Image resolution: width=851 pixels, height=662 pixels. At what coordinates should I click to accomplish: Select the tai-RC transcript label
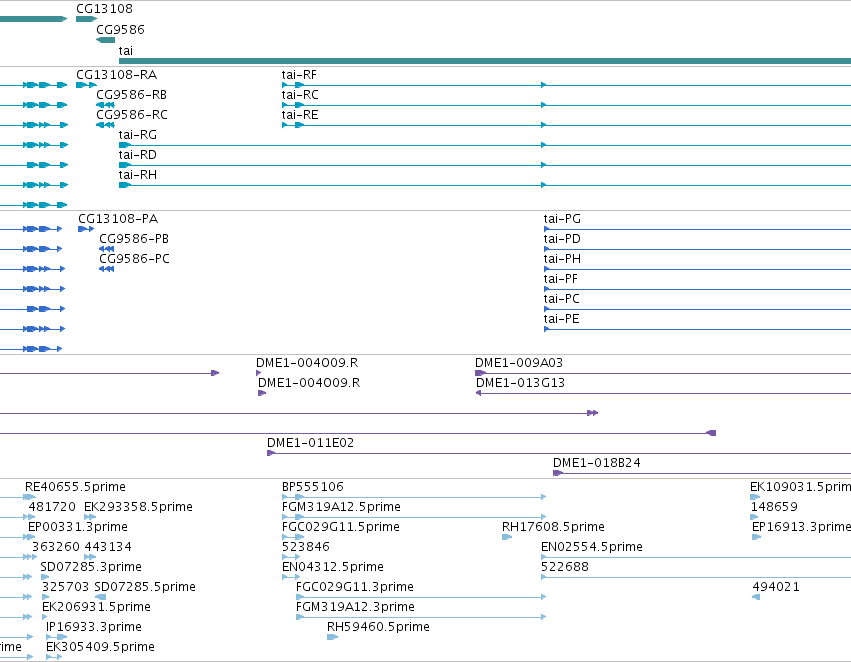pos(300,95)
